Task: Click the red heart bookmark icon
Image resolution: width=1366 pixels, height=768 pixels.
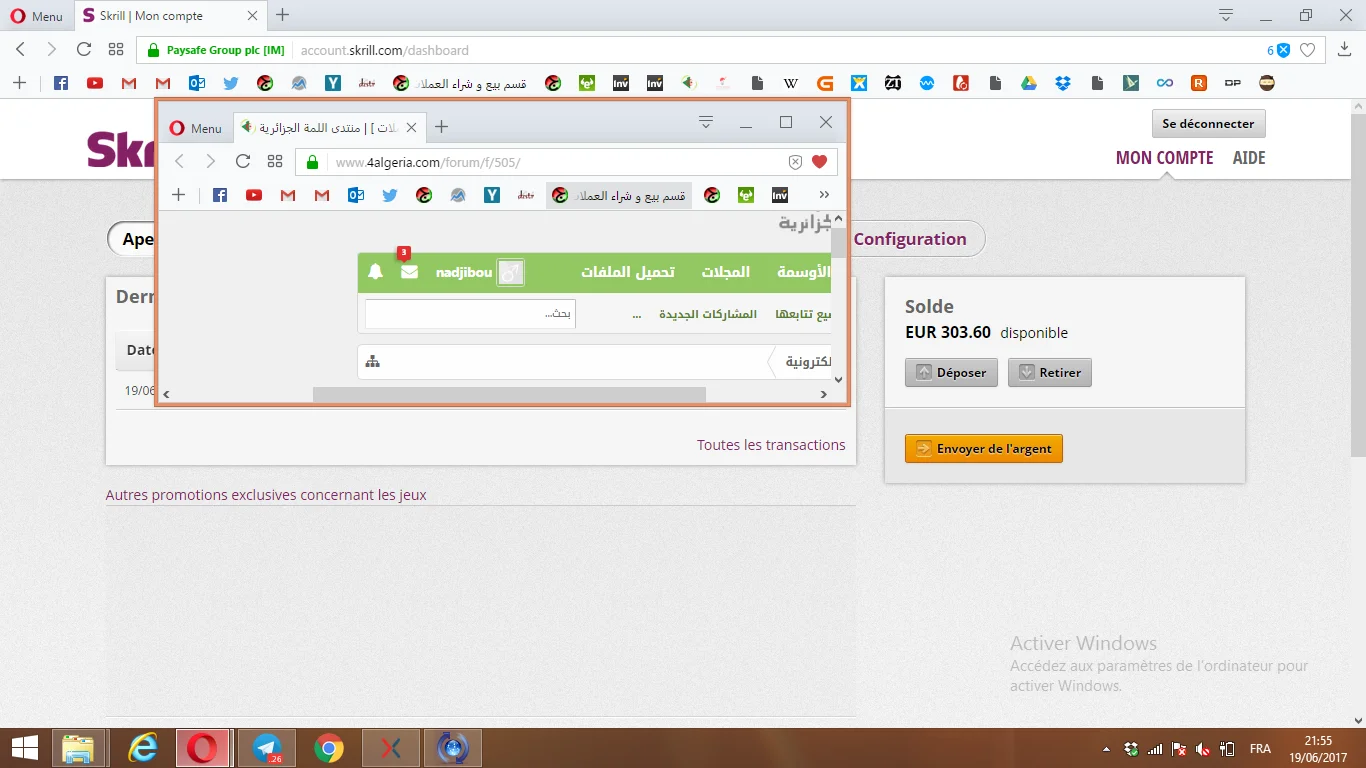Action: 819,162
